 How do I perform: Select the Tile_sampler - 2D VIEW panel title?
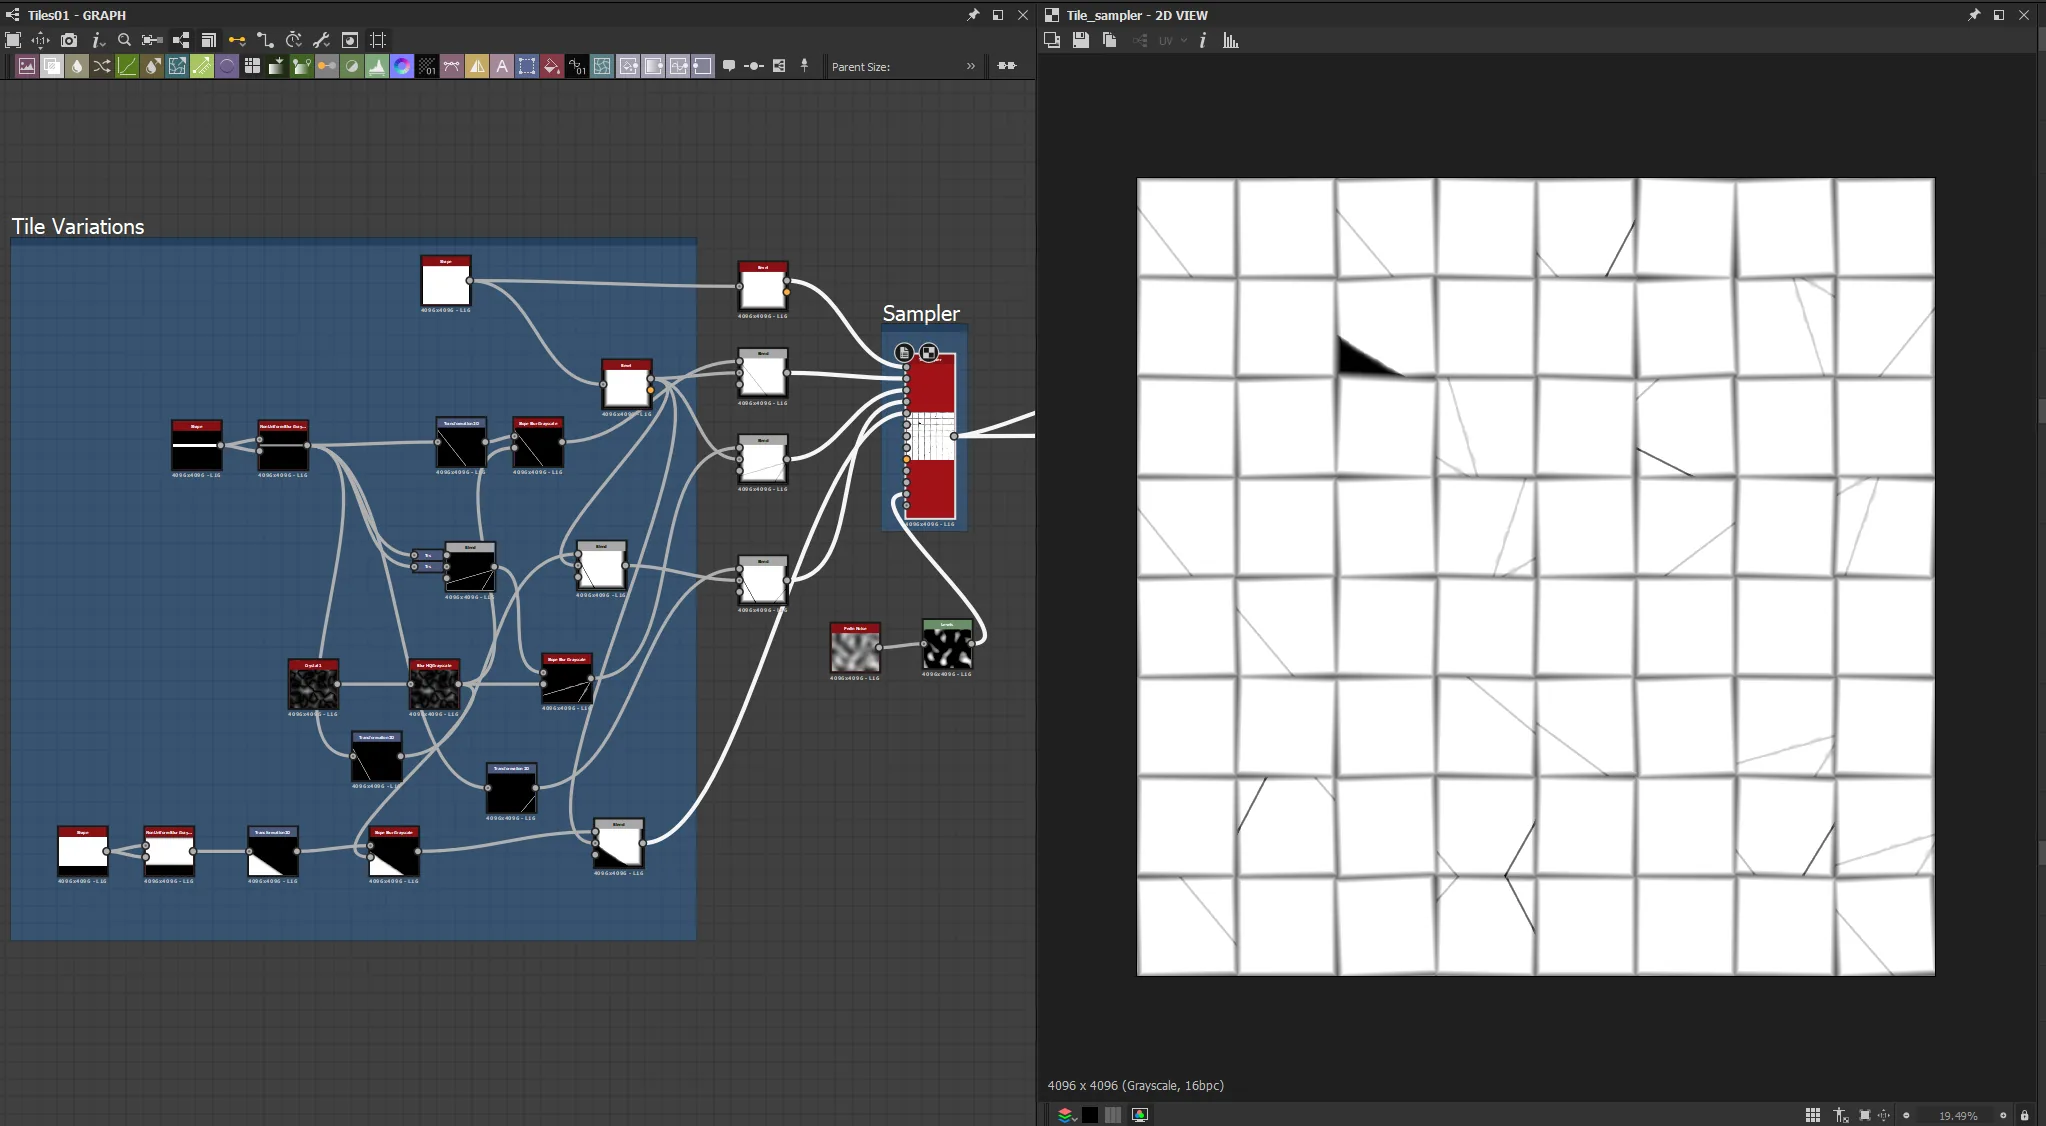tap(1137, 15)
